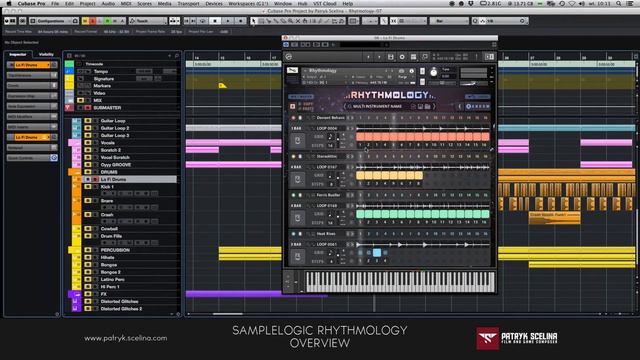Open the Transport menu
The height and width of the screenshot is (360, 640).
(189, 3)
